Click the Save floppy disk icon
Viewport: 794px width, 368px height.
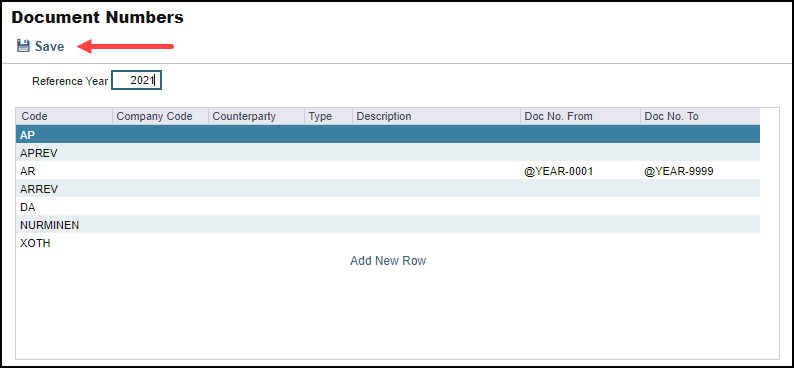pos(23,46)
